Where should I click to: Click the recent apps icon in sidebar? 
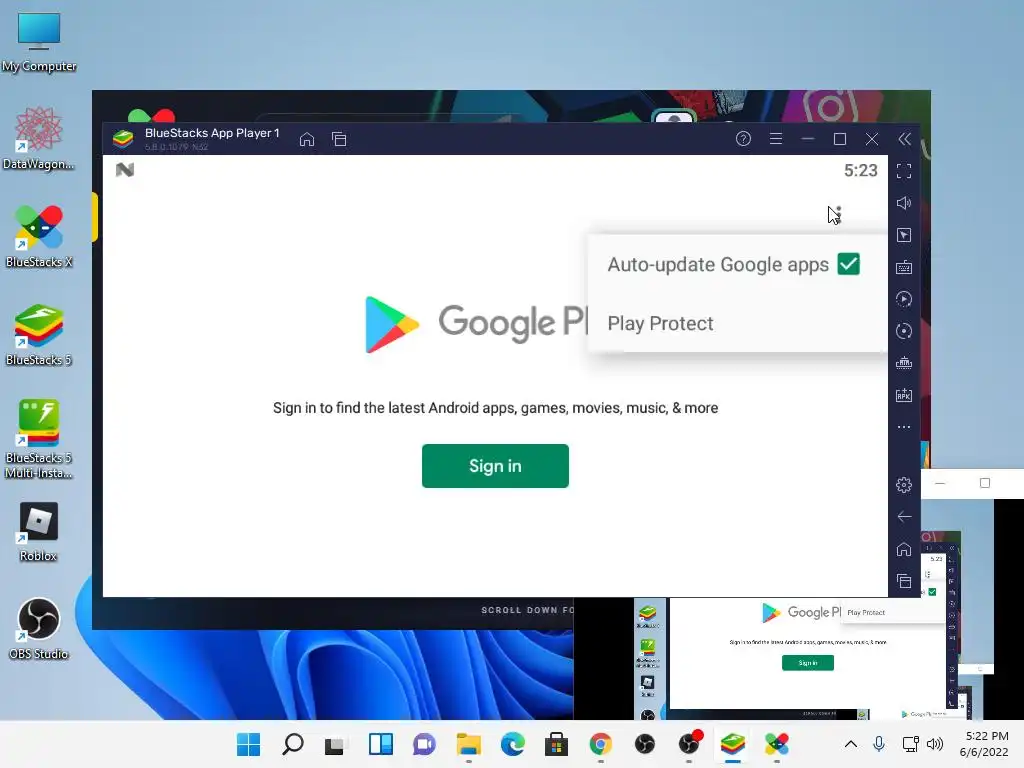[904, 581]
